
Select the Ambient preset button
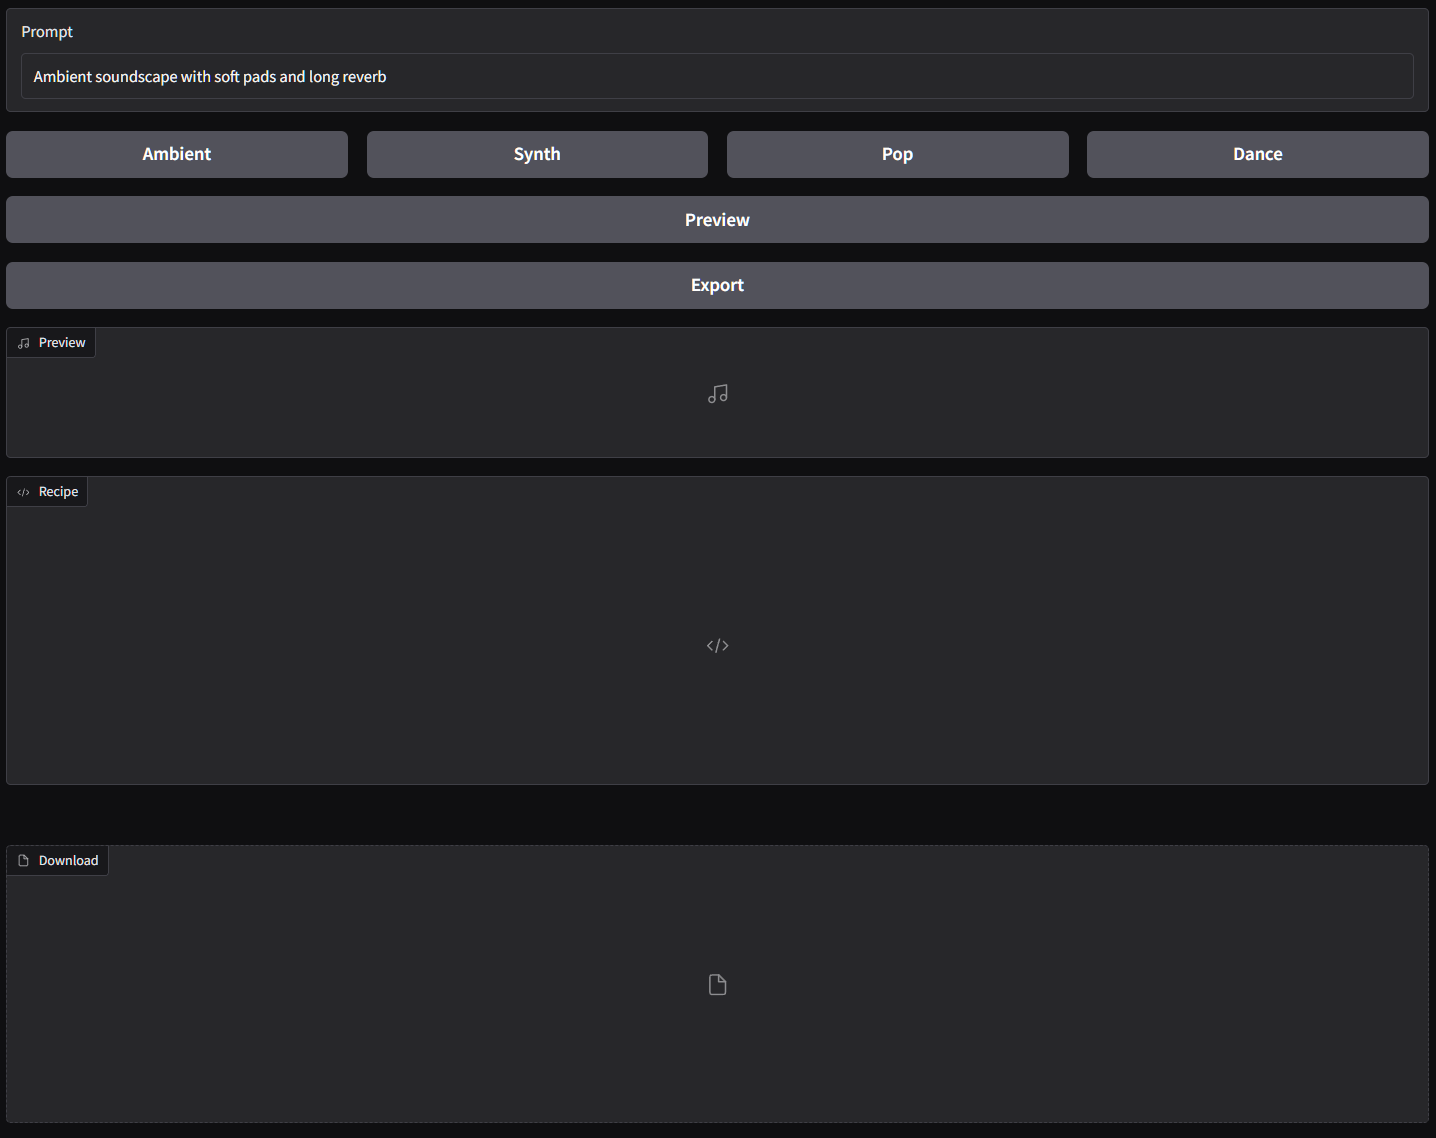(177, 154)
